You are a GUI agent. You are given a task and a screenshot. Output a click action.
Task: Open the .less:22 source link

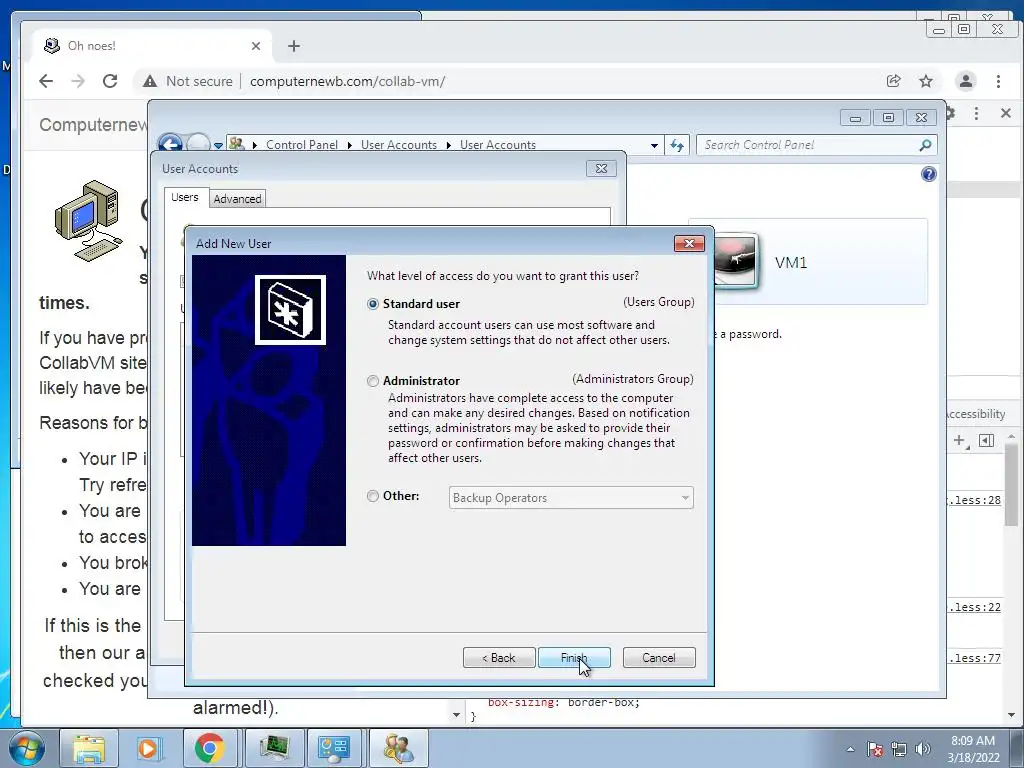[974, 607]
